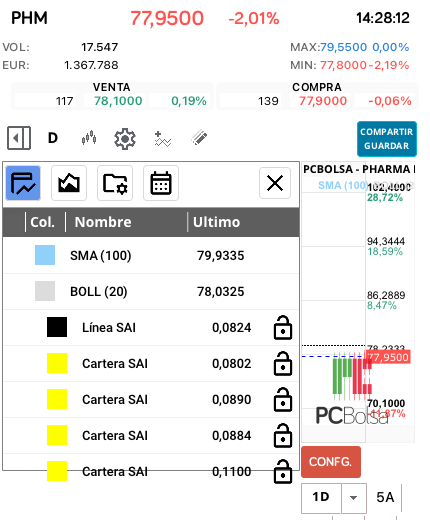Click the Col. column header
The image size is (430, 520).
coord(42,222)
